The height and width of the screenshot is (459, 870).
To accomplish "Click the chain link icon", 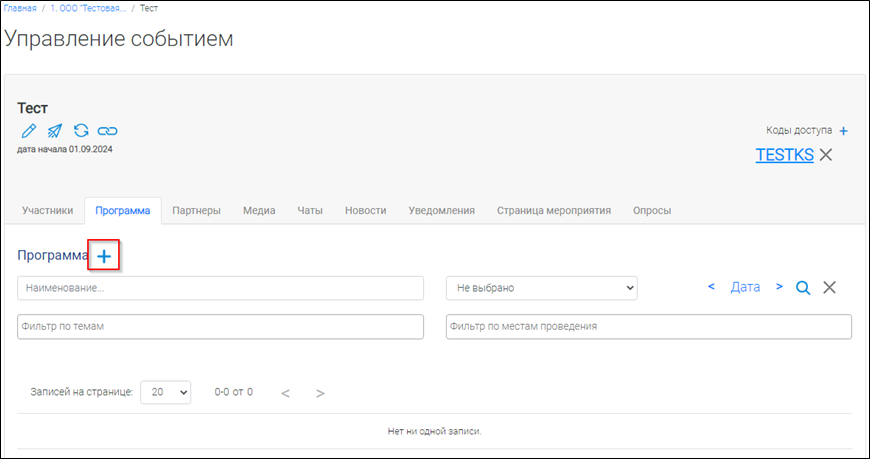I will click(107, 131).
